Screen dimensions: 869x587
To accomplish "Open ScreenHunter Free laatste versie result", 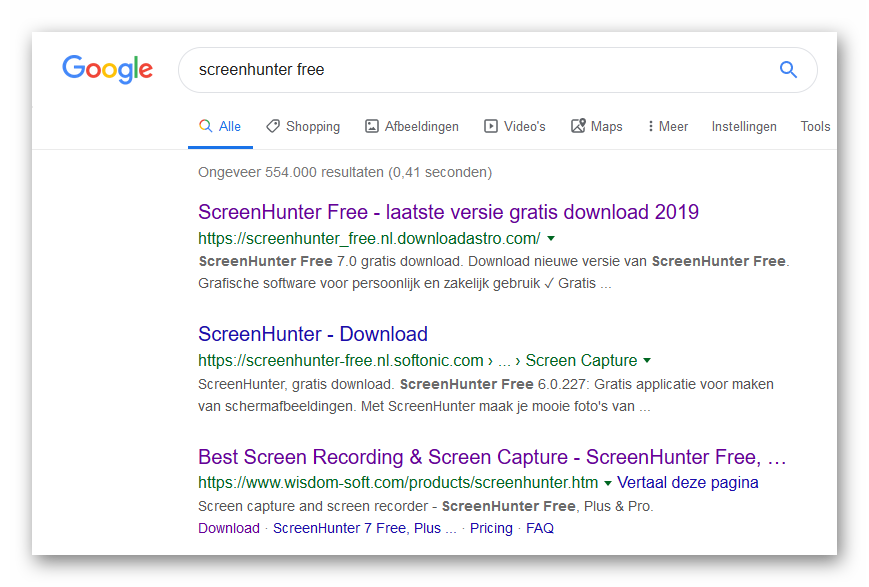I will [x=448, y=212].
